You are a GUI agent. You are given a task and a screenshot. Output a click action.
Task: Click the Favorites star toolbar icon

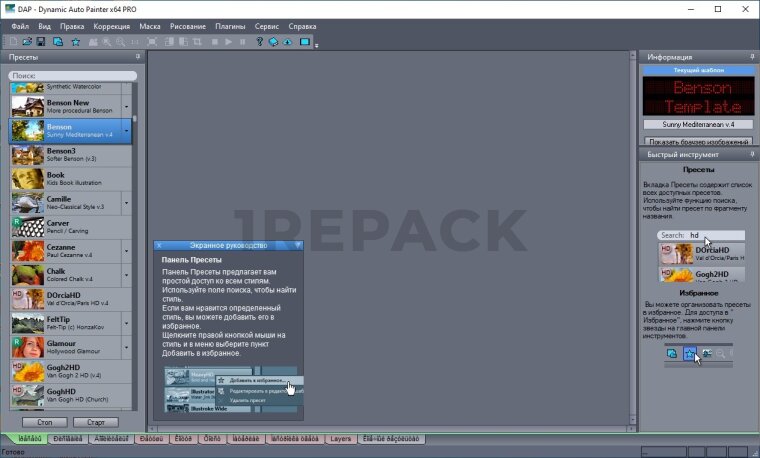click(x=75, y=42)
